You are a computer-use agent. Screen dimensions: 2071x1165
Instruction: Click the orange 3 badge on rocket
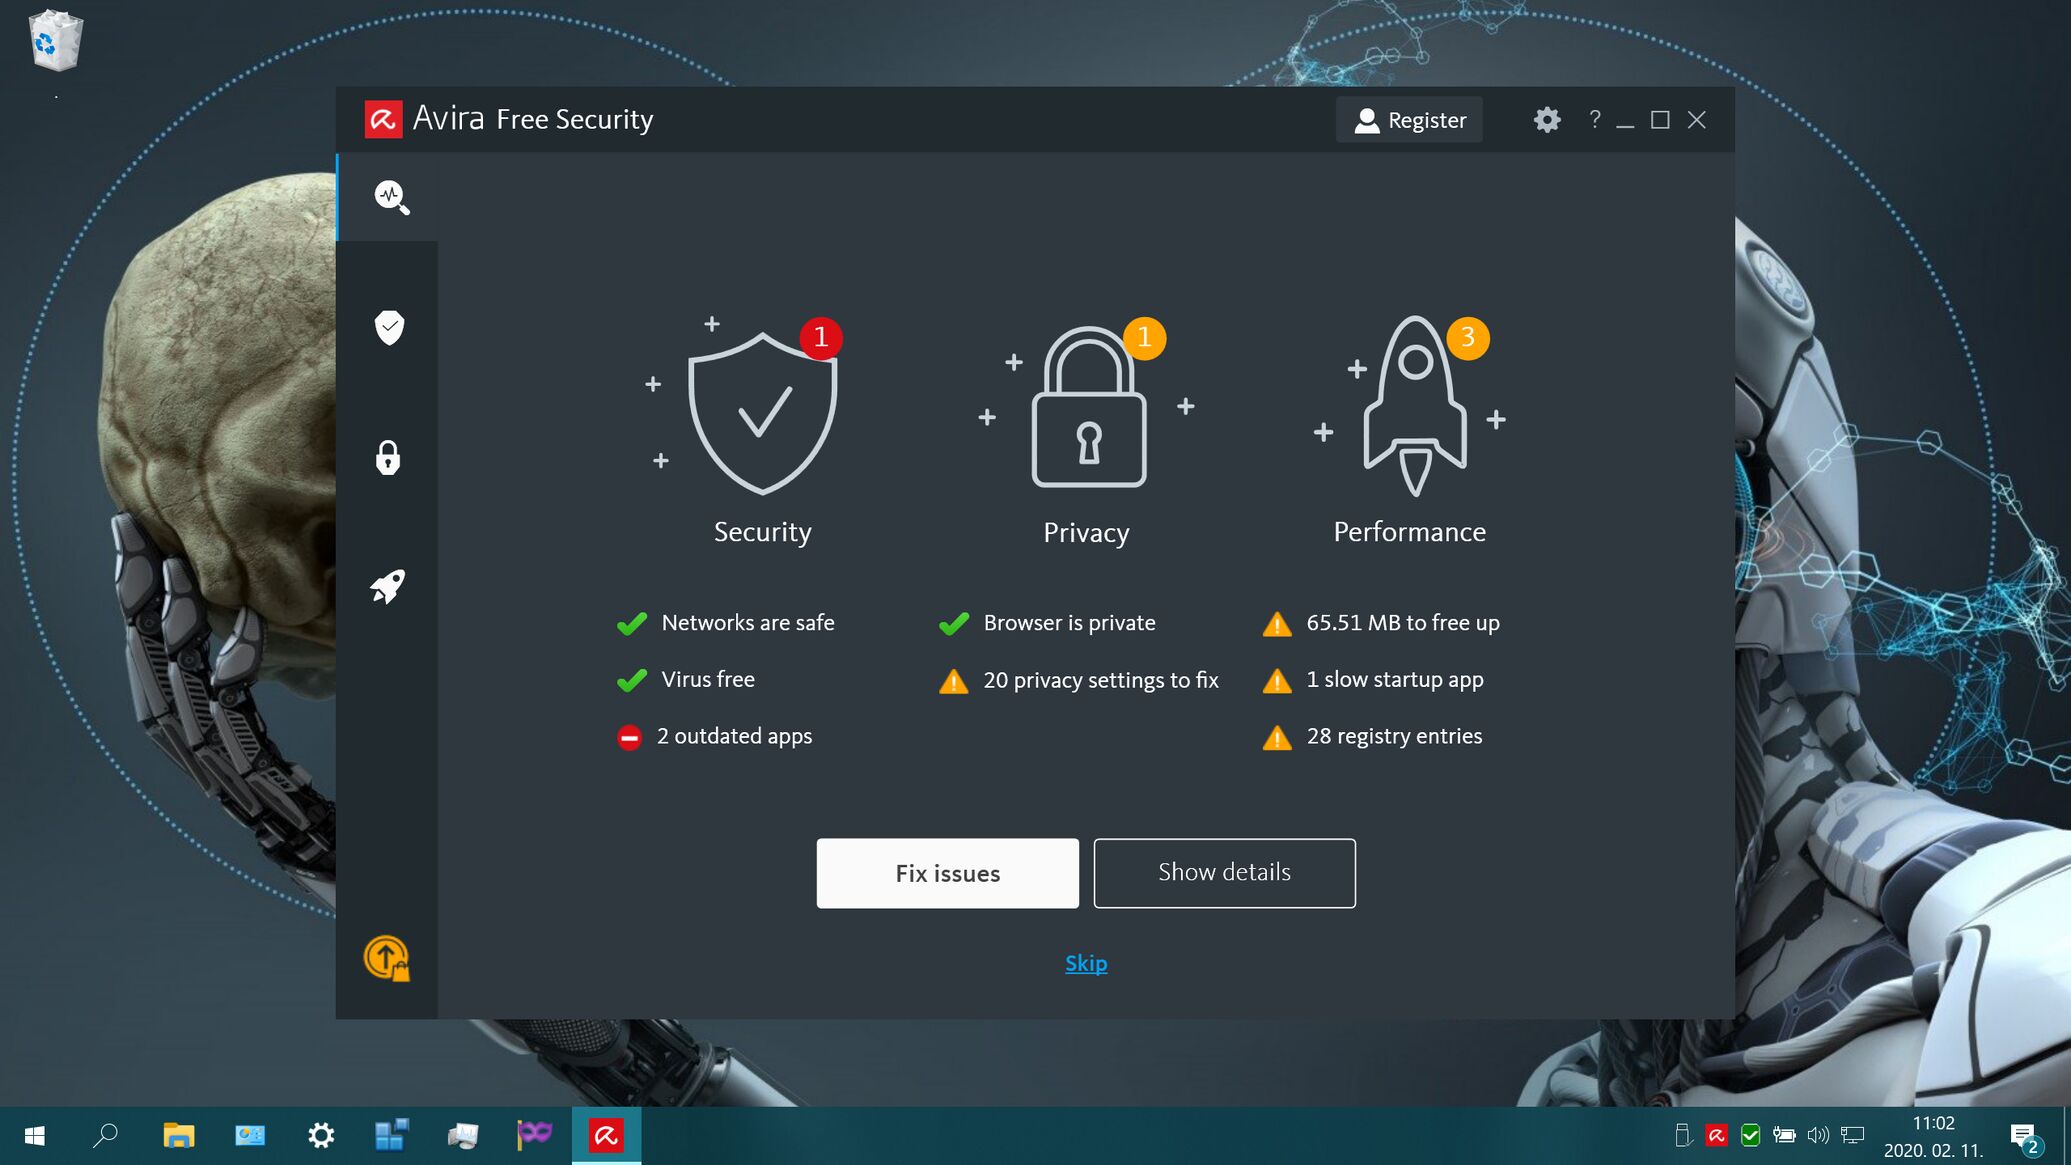[x=1468, y=338]
